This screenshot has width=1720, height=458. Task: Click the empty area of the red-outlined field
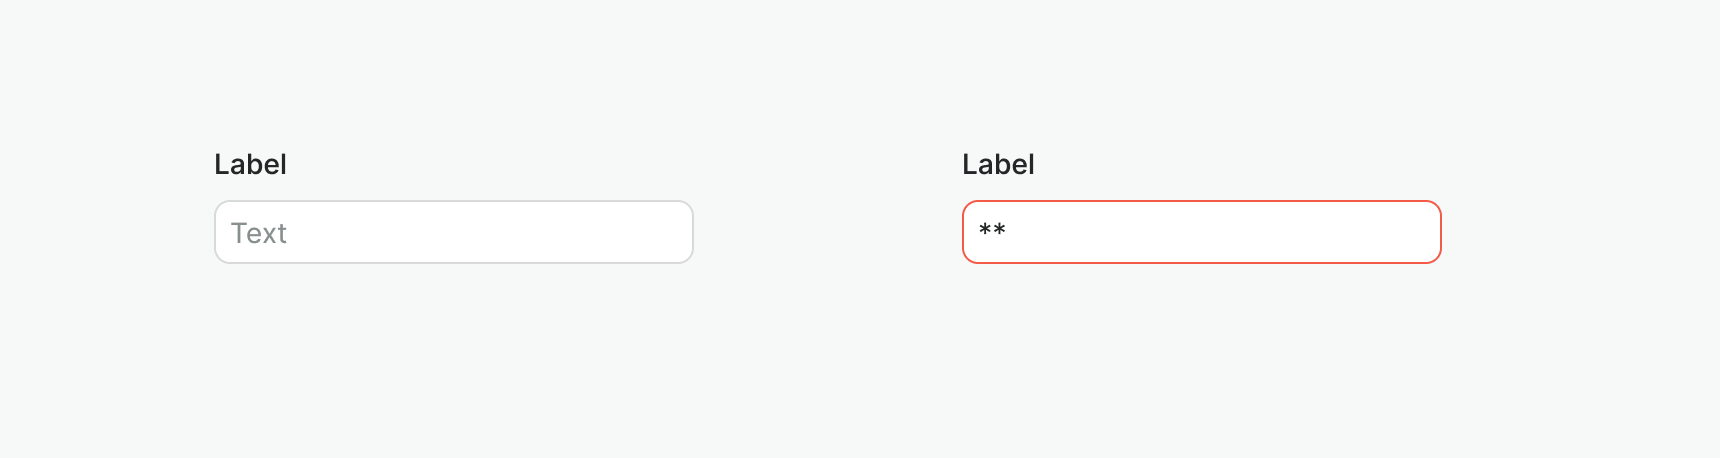[1250, 232]
